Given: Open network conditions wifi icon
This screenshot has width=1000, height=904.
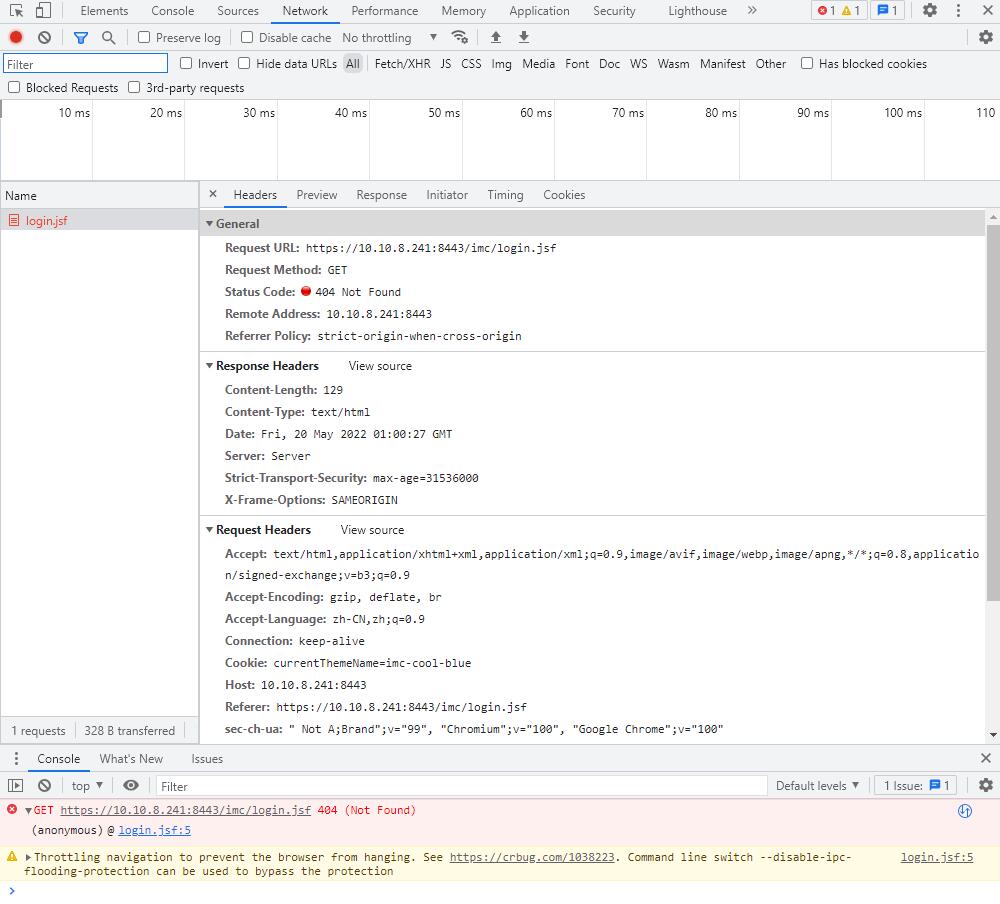Looking at the screenshot, I should [x=460, y=37].
